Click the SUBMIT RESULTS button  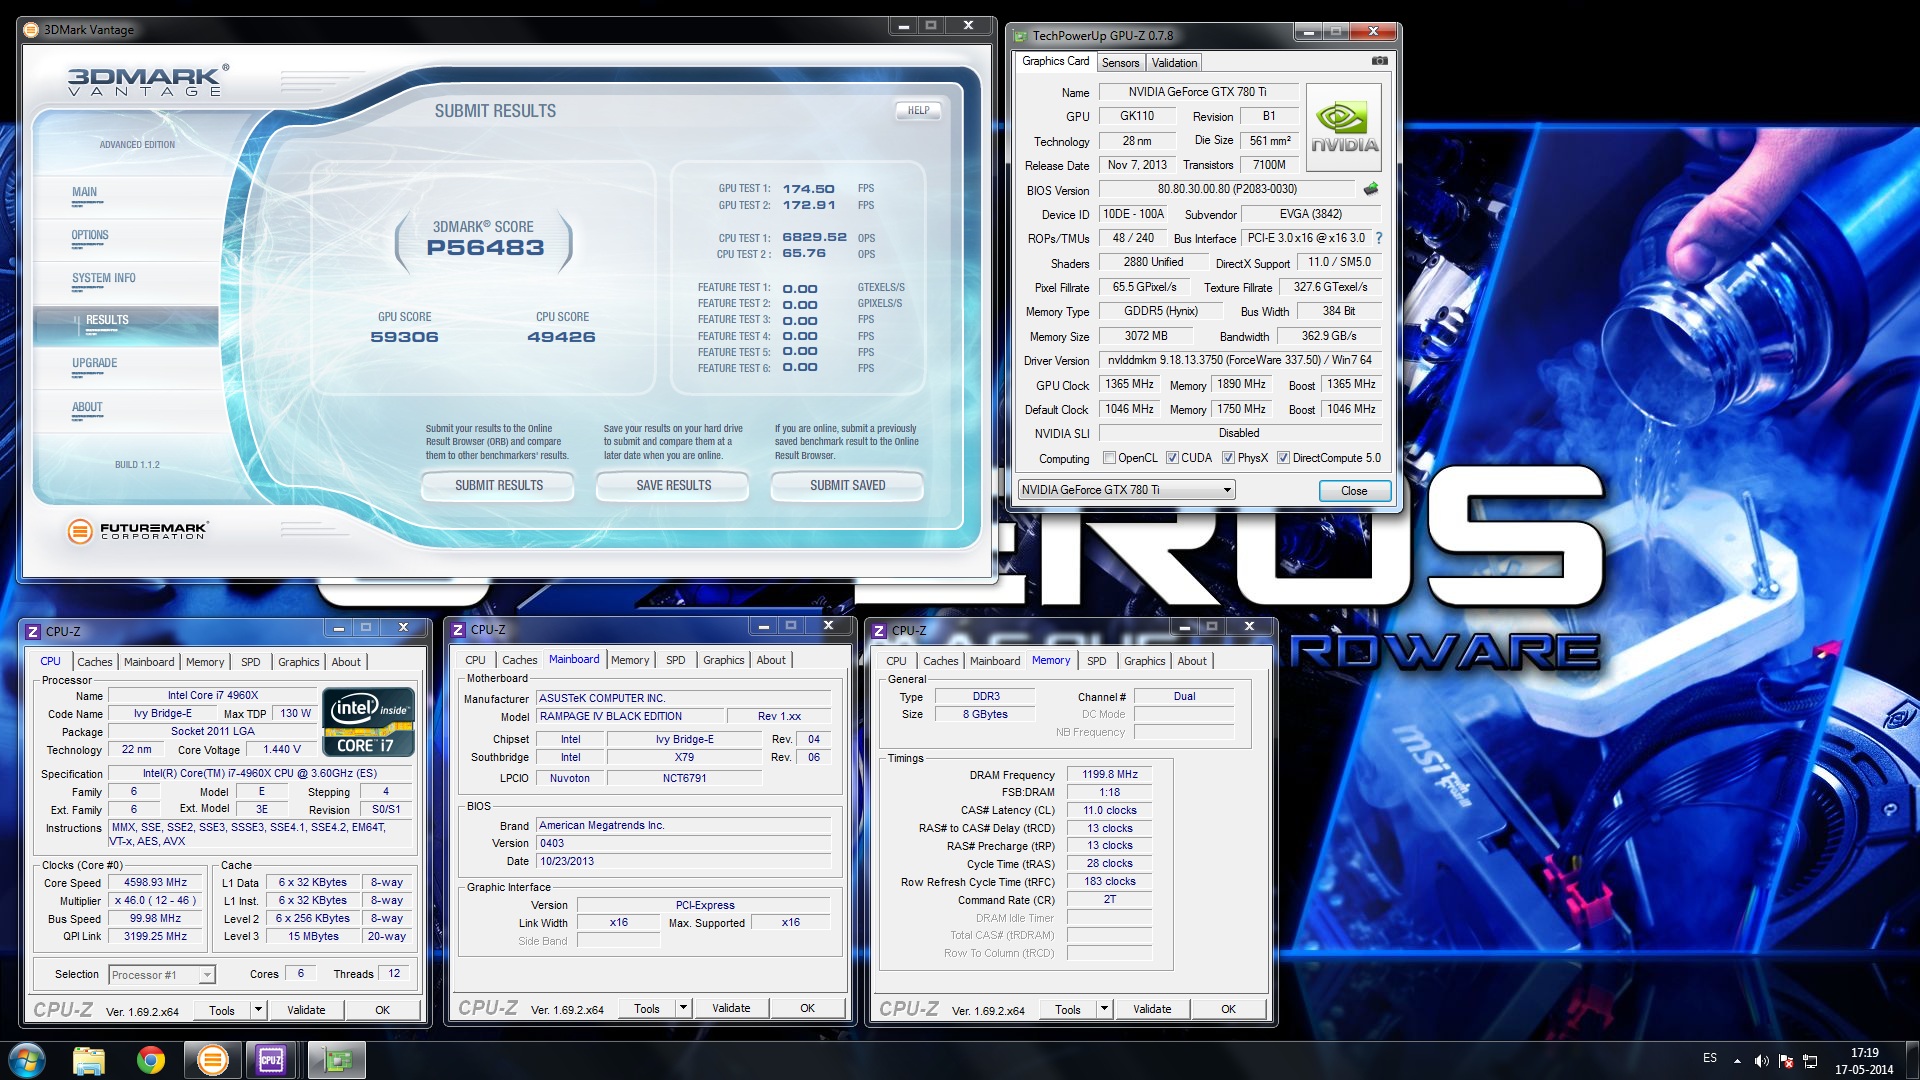click(499, 485)
